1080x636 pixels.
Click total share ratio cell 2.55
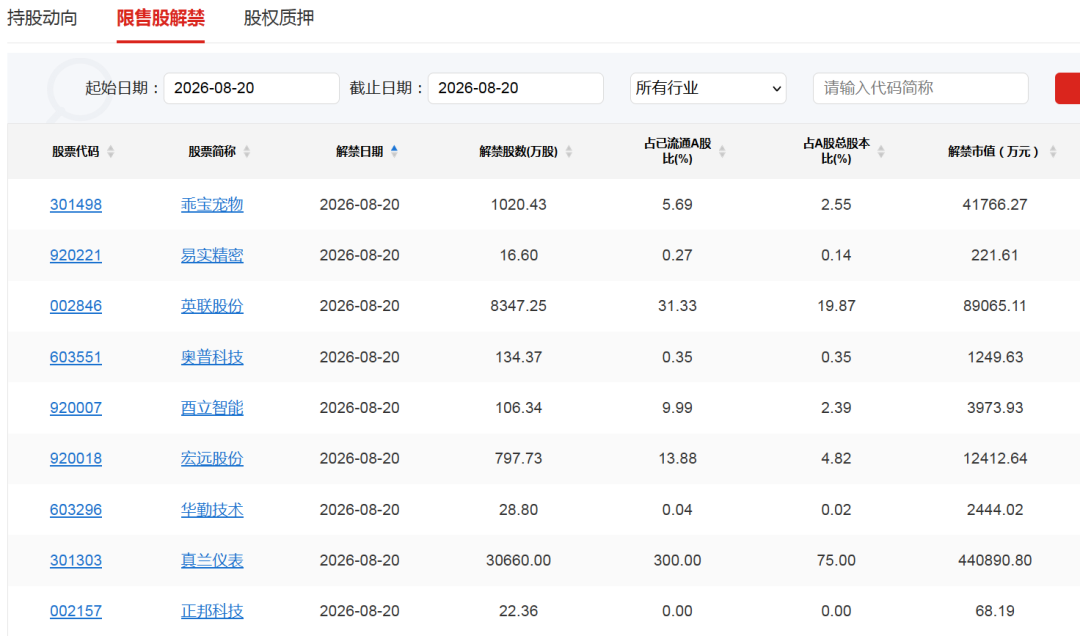click(836, 205)
